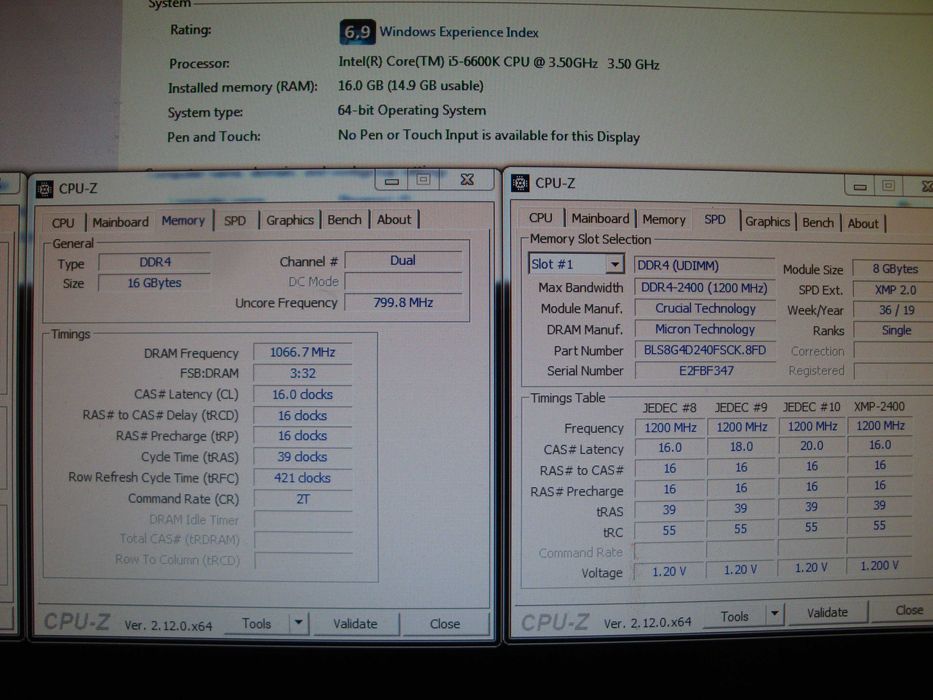Click the Max Bandwidth field DDR4-2400 (1200 MHz)
This screenshot has height=700, width=933.
(x=705, y=288)
